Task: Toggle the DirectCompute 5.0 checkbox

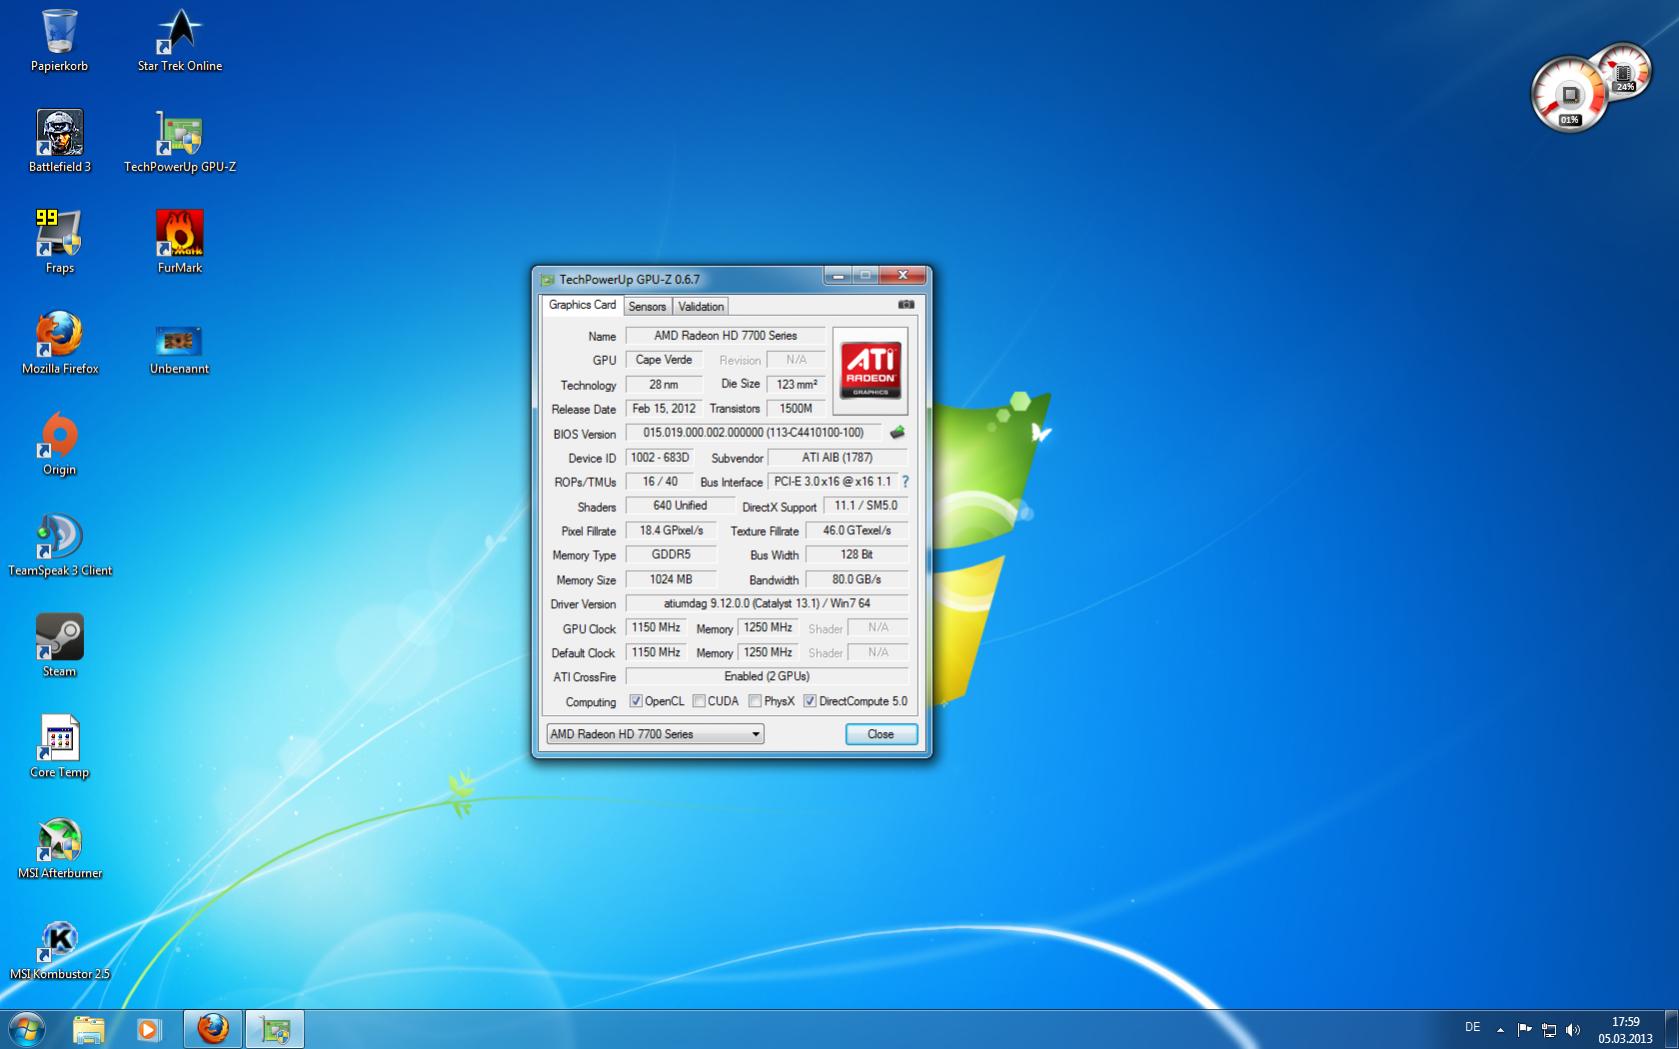Action: 810,701
